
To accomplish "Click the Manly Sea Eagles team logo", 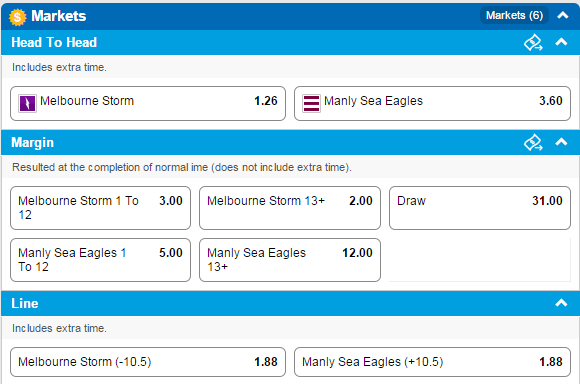I will point(311,103).
